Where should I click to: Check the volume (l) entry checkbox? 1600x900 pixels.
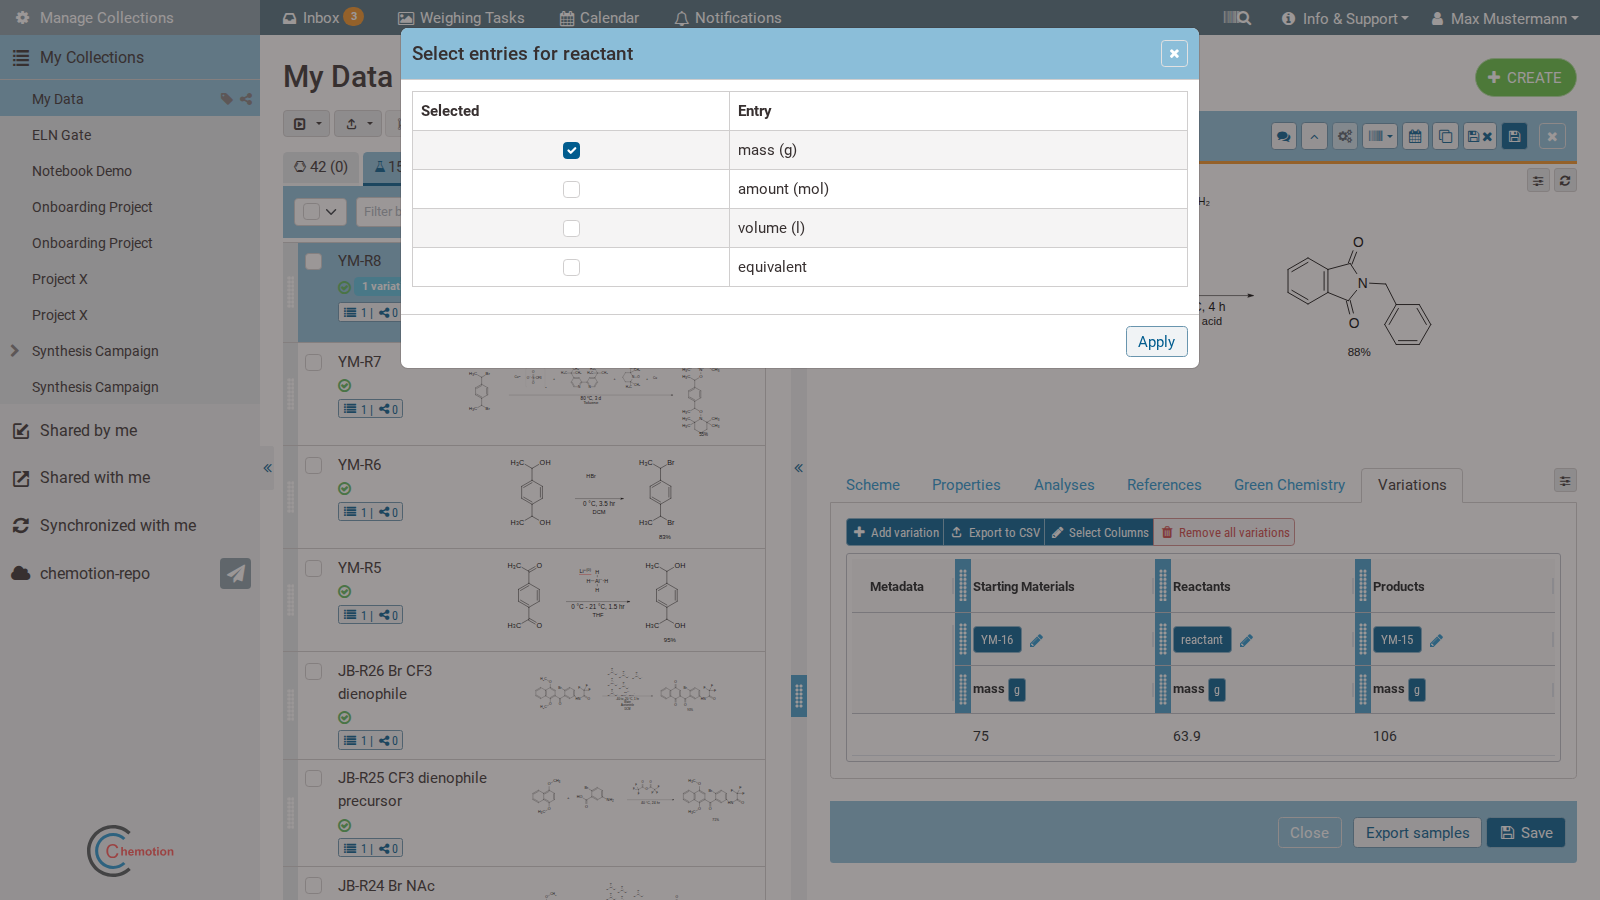pyautogui.click(x=571, y=228)
